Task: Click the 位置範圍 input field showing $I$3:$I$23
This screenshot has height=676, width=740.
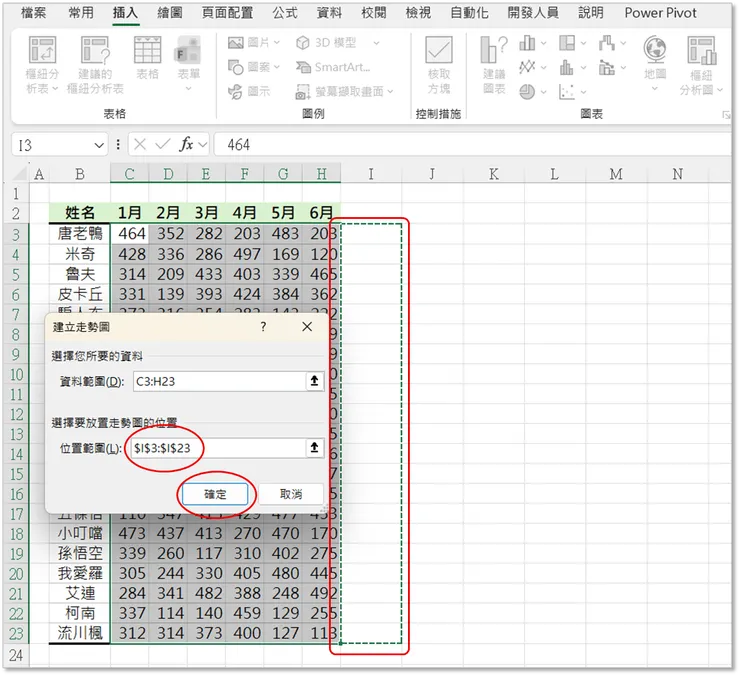Action: point(219,448)
